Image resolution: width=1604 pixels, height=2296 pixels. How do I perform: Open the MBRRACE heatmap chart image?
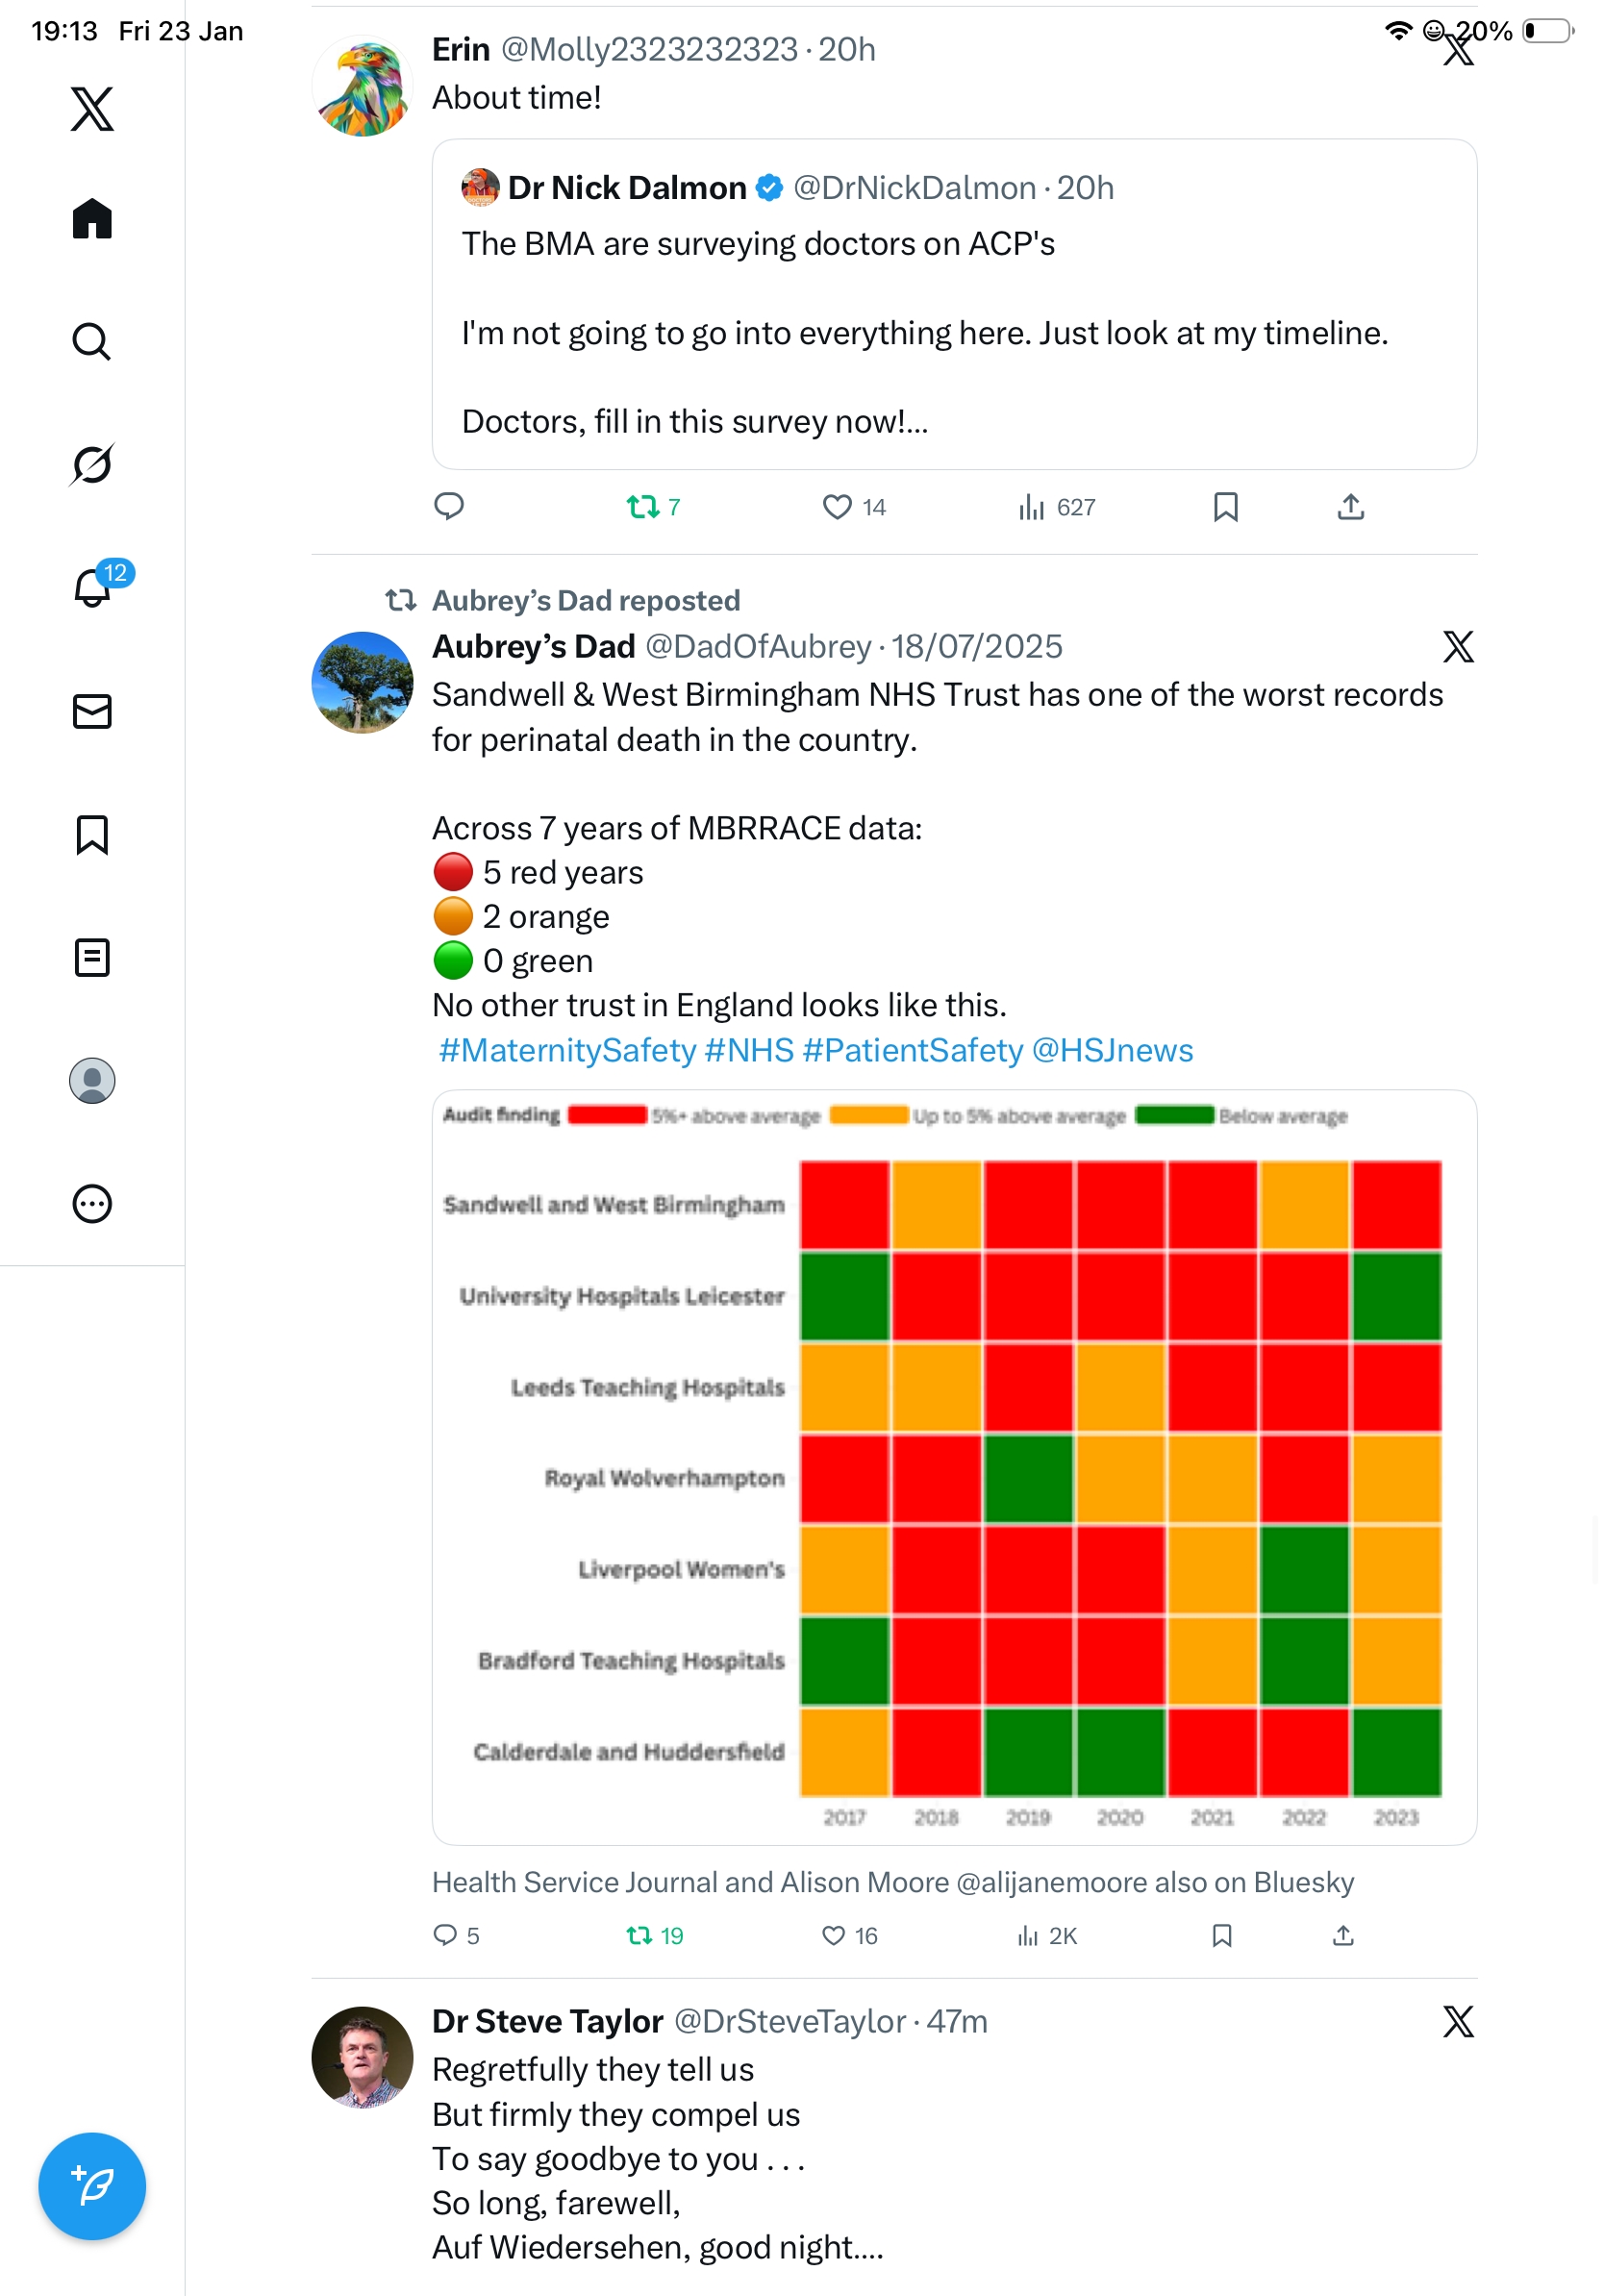(954, 1467)
